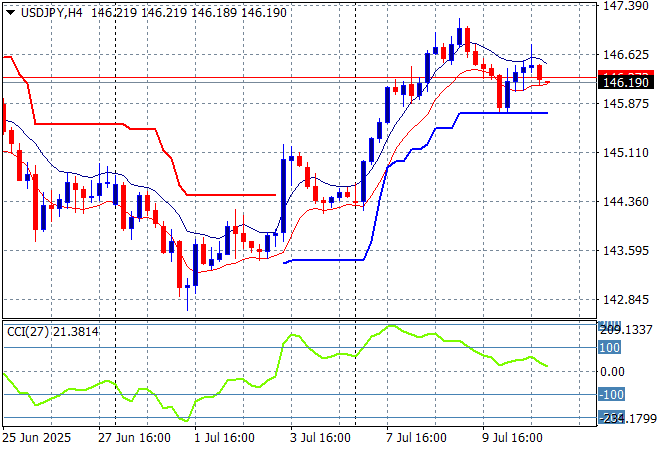Click the 143.595 price scale label
Screen dimensions: 660x450
click(625, 250)
